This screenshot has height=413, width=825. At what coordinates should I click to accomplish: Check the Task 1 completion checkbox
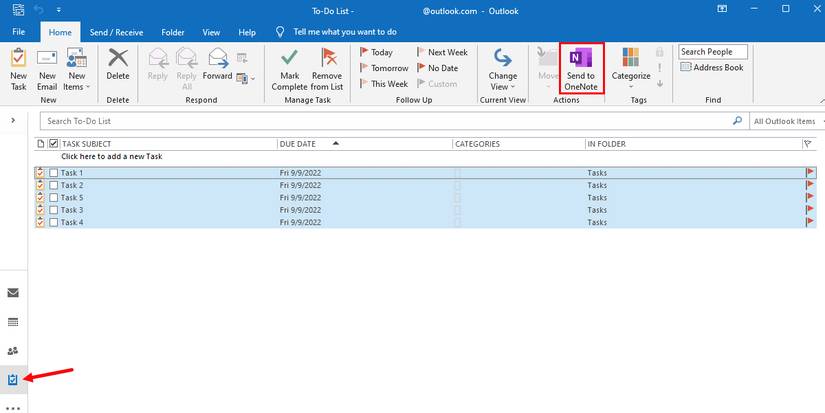coord(54,173)
